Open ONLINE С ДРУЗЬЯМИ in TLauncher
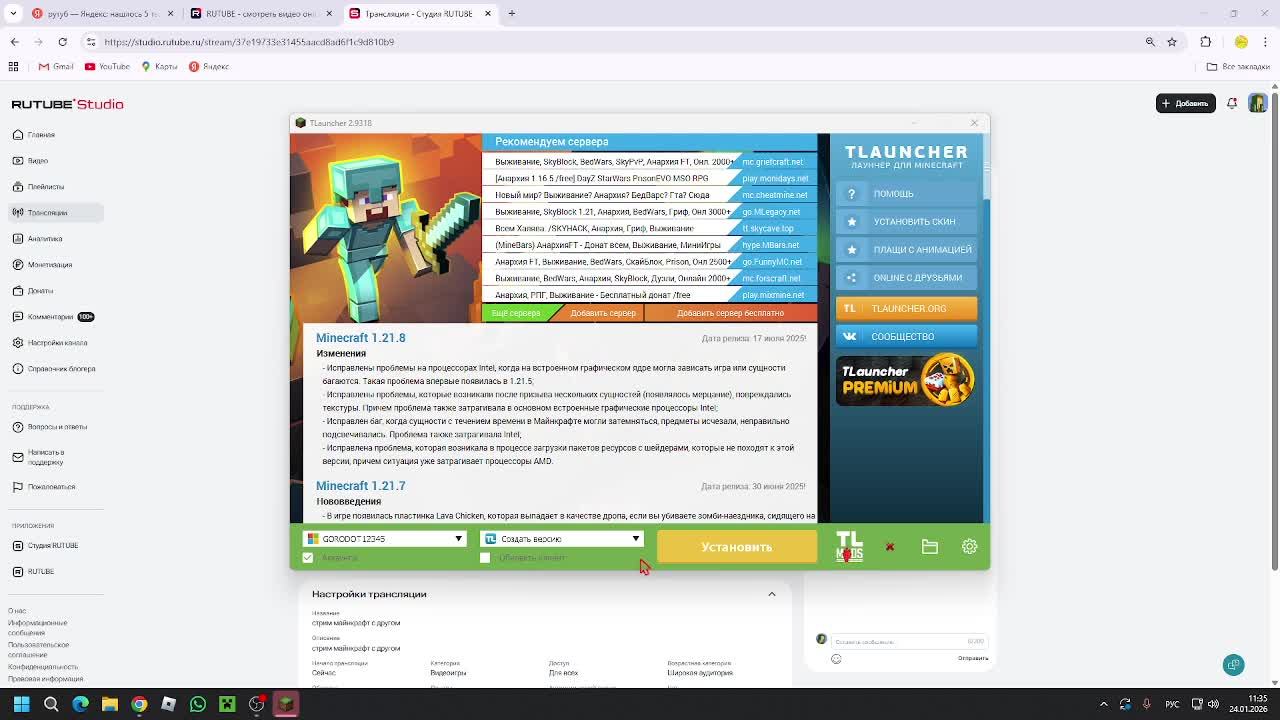The height and width of the screenshot is (720, 1280). [x=907, y=278]
